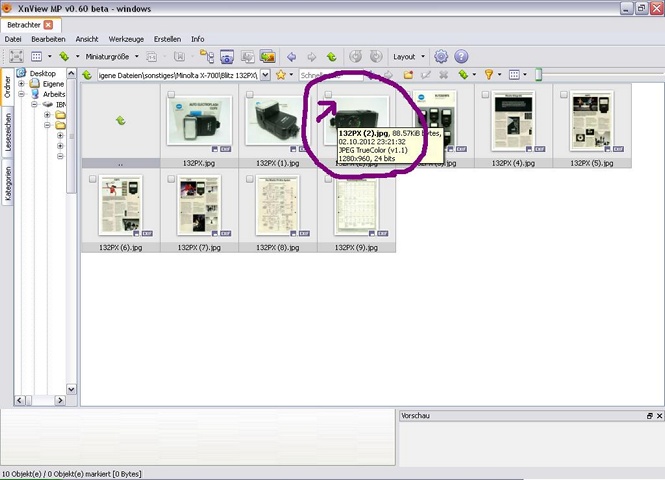The image size is (665, 480).
Task: Click the greyed bookmark icon in the main toolbar
Action: tap(179, 56)
